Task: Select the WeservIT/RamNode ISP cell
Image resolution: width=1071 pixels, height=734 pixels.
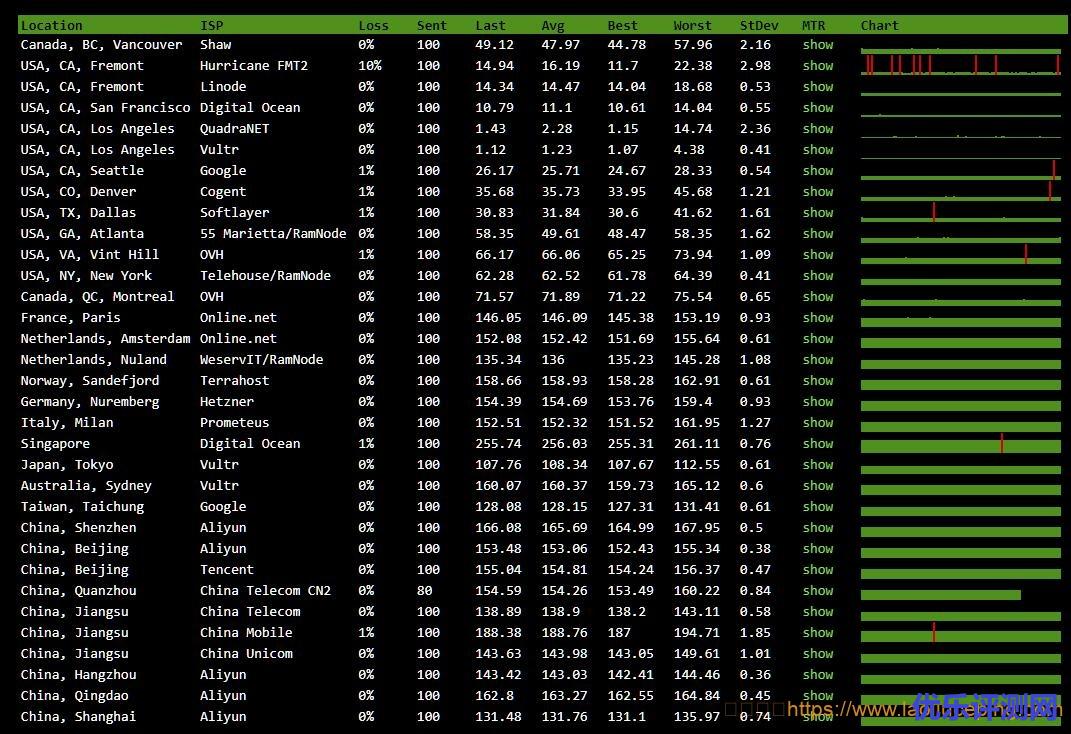Action: click(261, 360)
